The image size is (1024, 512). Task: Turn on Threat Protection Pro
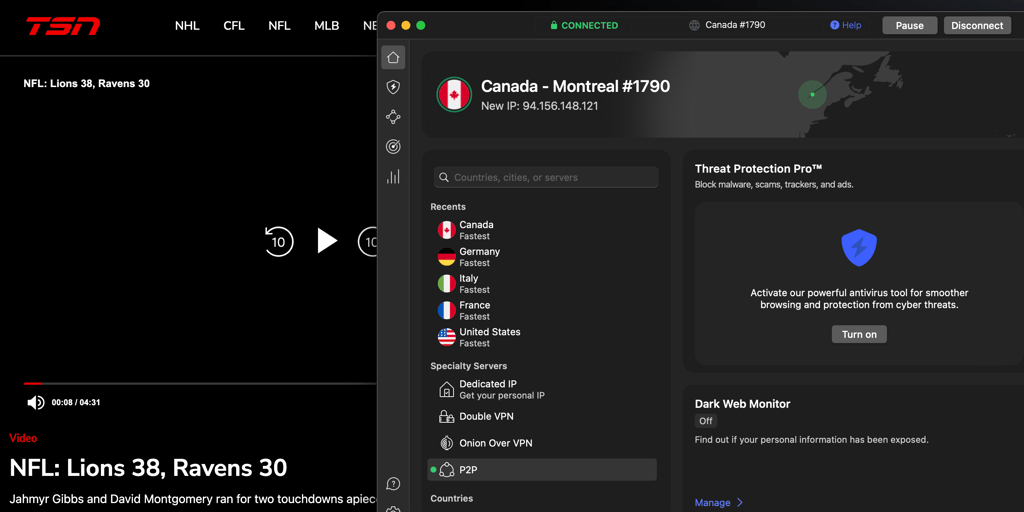click(x=858, y=334)
